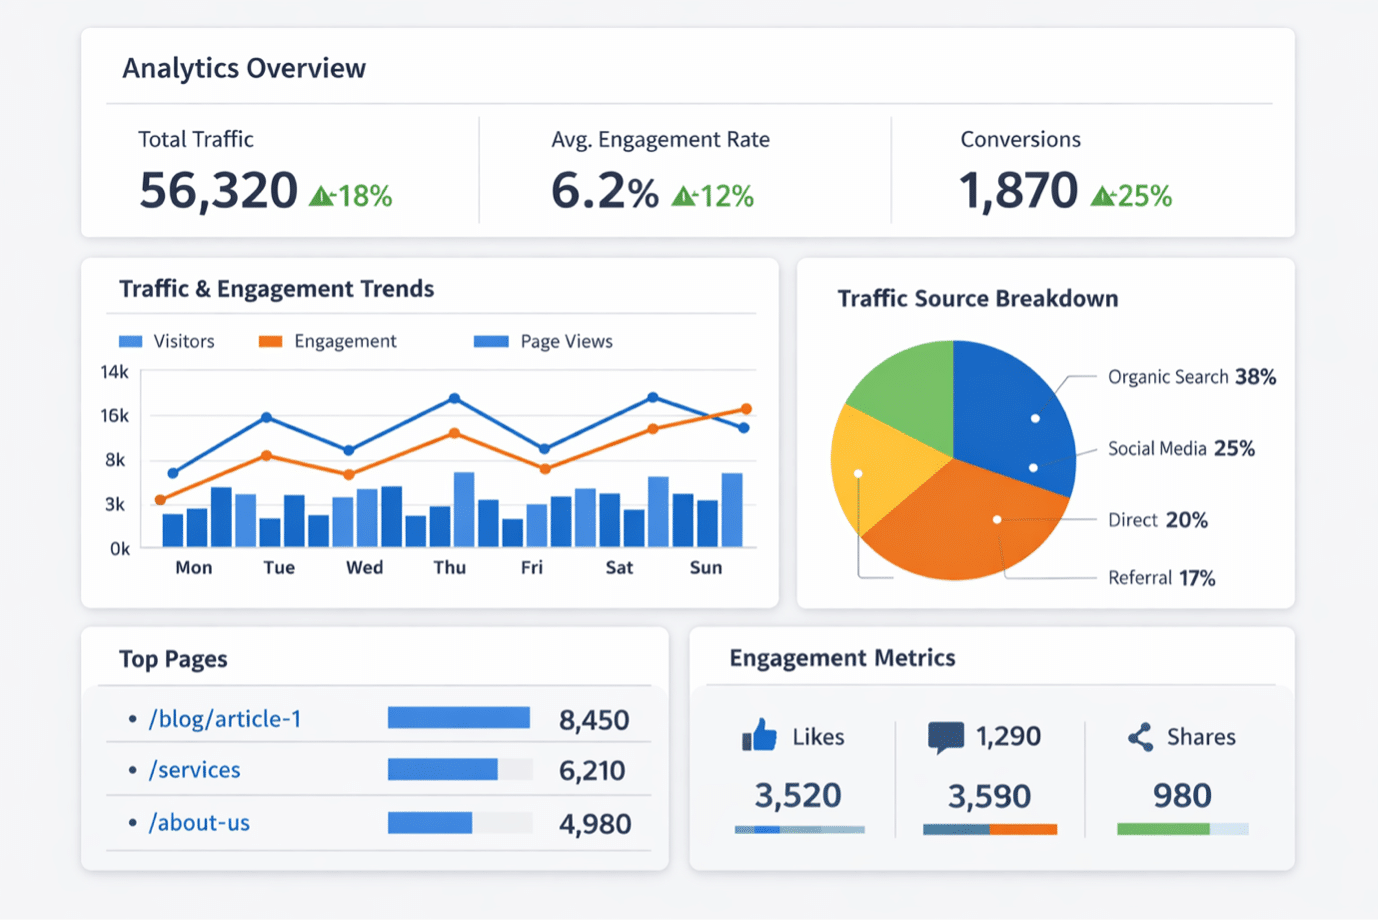This screenshot has width=1381, height=922.
Task: Click the green up arrow beside 18%
Action: (x=322, y=195)
